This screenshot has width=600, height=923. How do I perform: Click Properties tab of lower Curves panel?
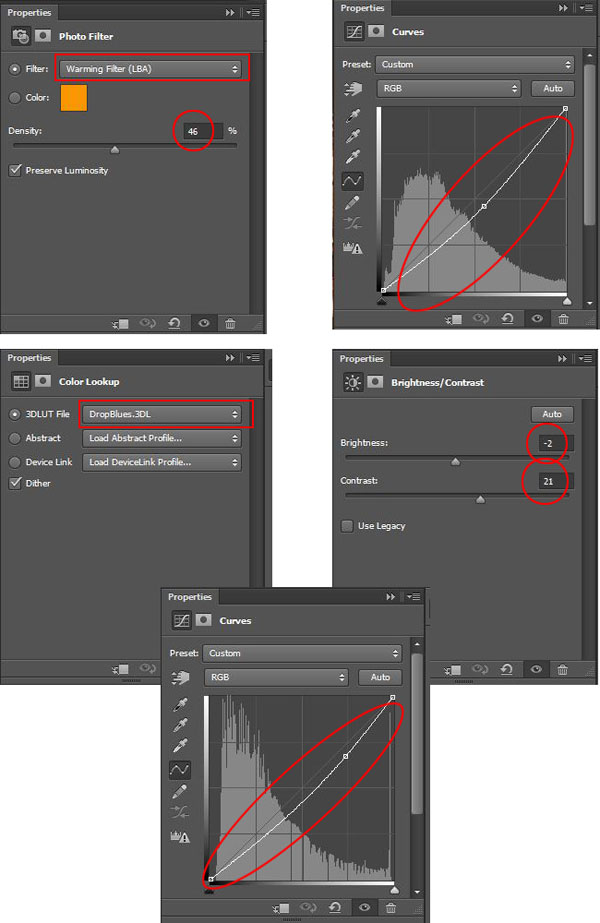click(190, 597)
